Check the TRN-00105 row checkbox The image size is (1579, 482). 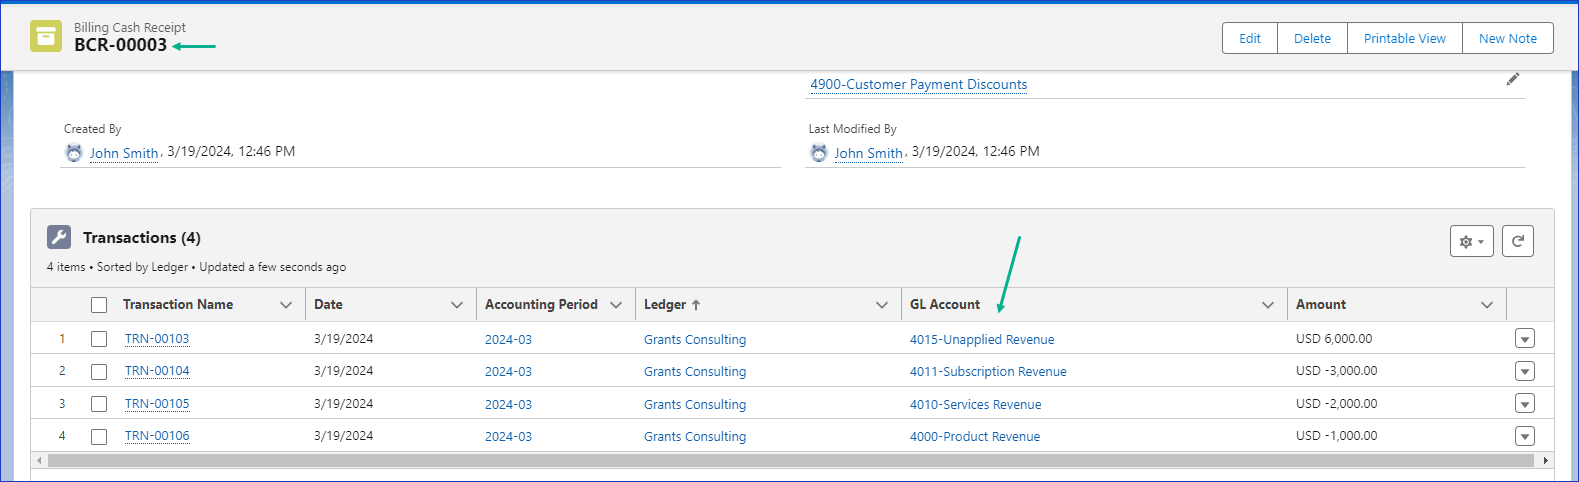click(99, 404)
